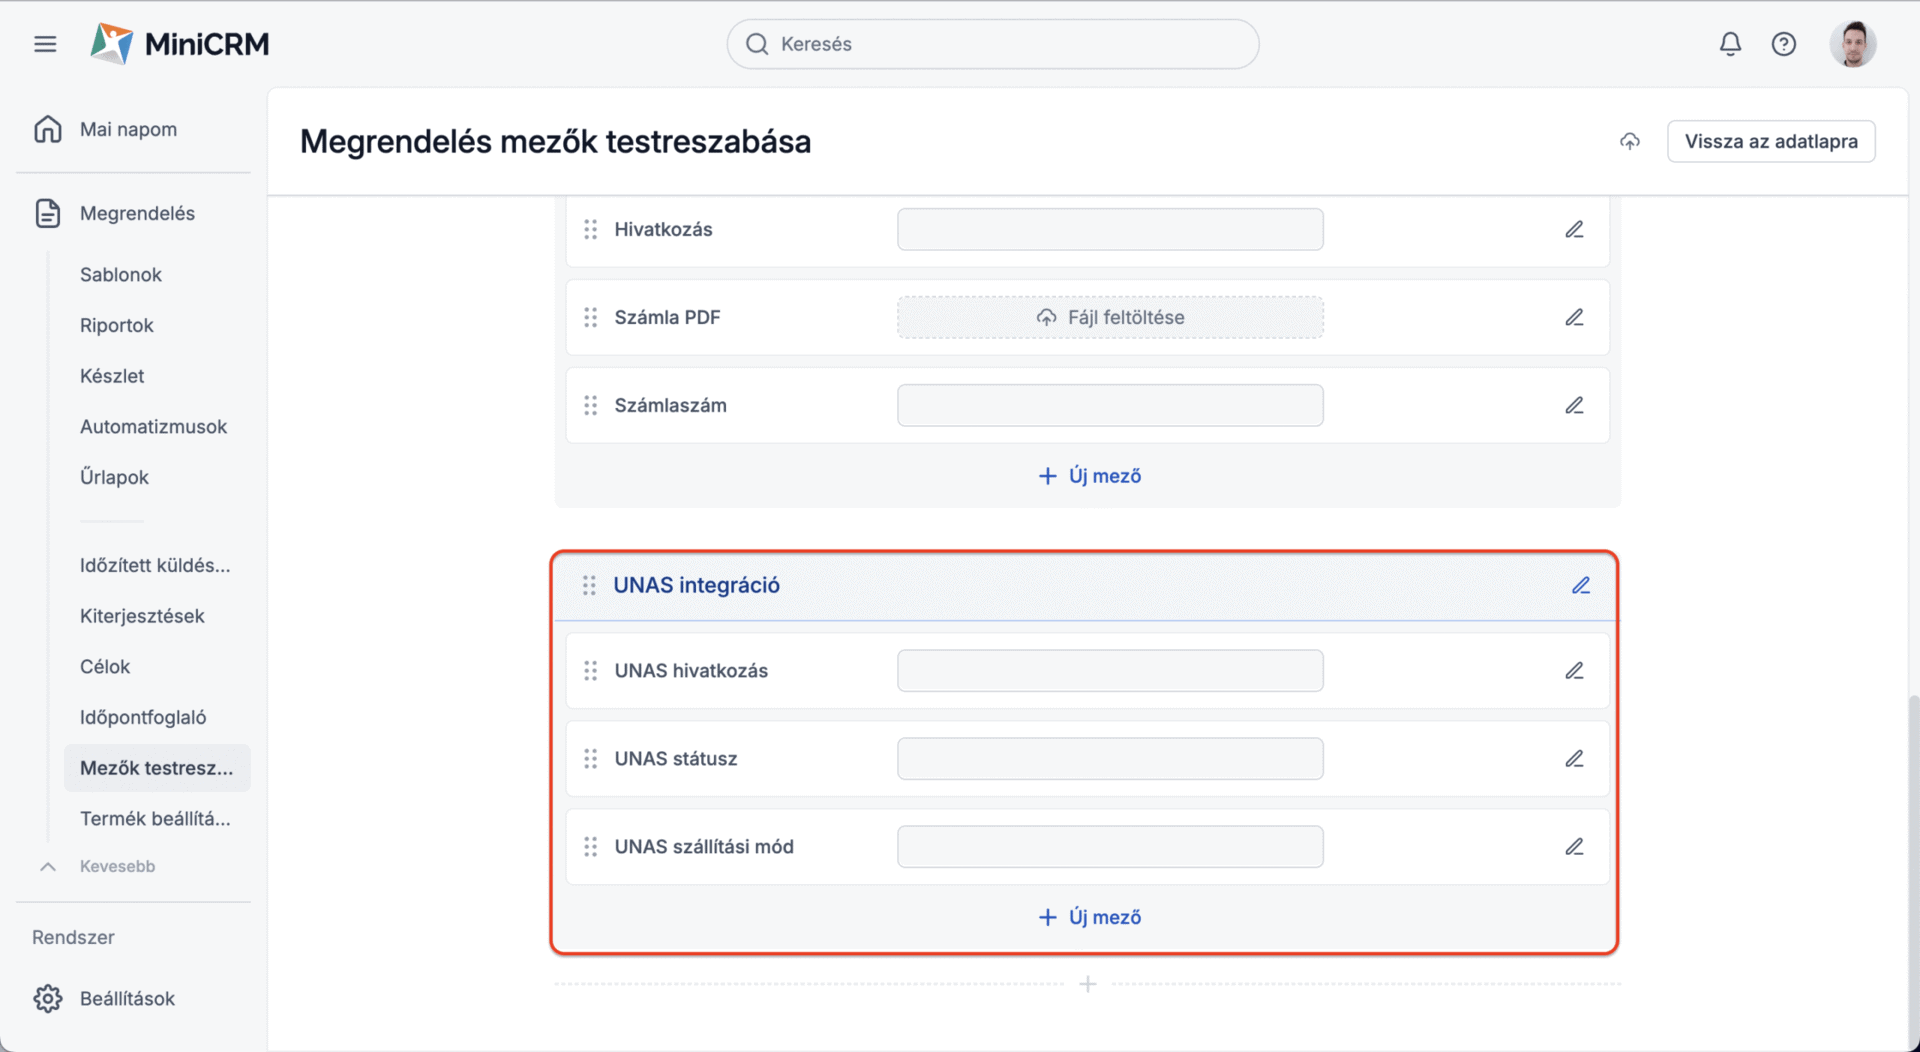Viewport: 1920px width, 1052px height.
Task: Click the Beállítások gear icon
Action: [48, 998]
